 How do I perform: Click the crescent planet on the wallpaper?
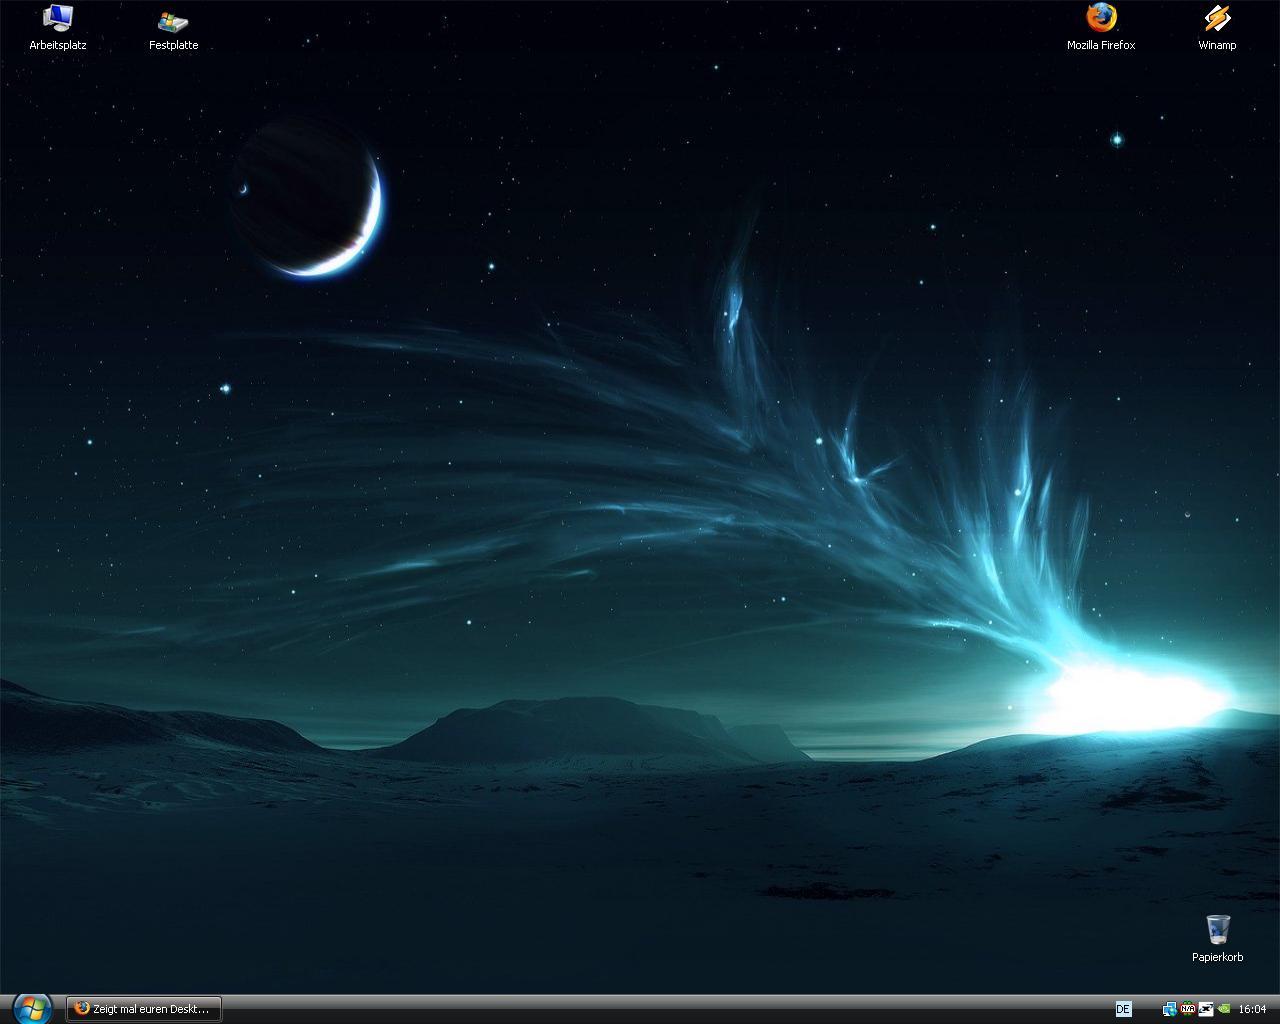point(310,200)
